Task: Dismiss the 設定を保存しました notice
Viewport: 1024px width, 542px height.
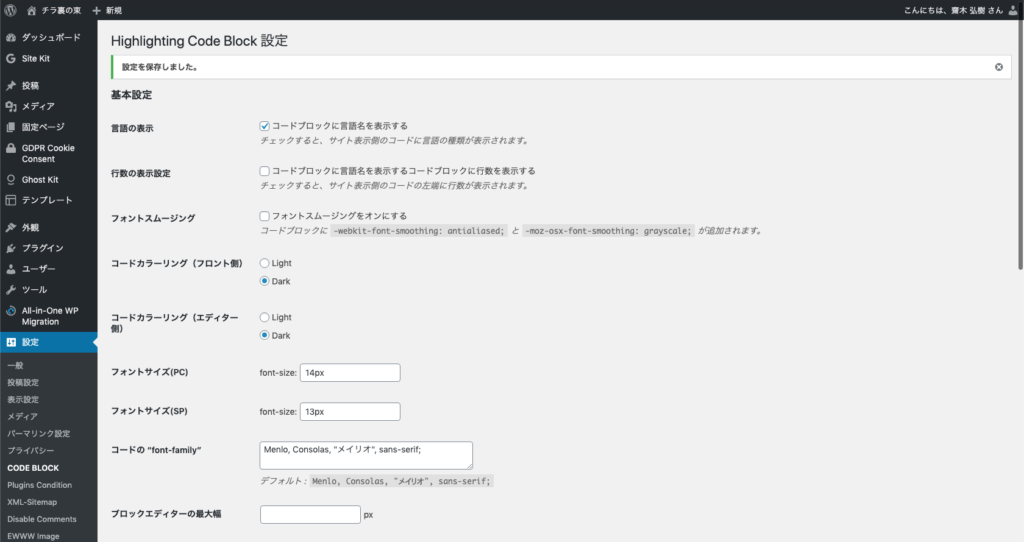Action: (x=999, y=67)
